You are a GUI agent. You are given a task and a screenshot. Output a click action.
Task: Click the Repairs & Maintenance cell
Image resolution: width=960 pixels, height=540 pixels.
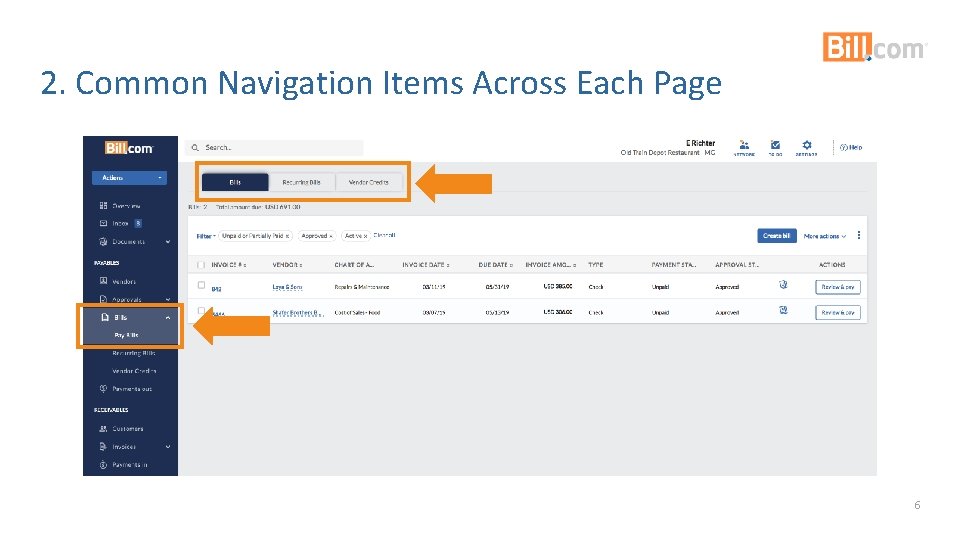pos(361,287)
